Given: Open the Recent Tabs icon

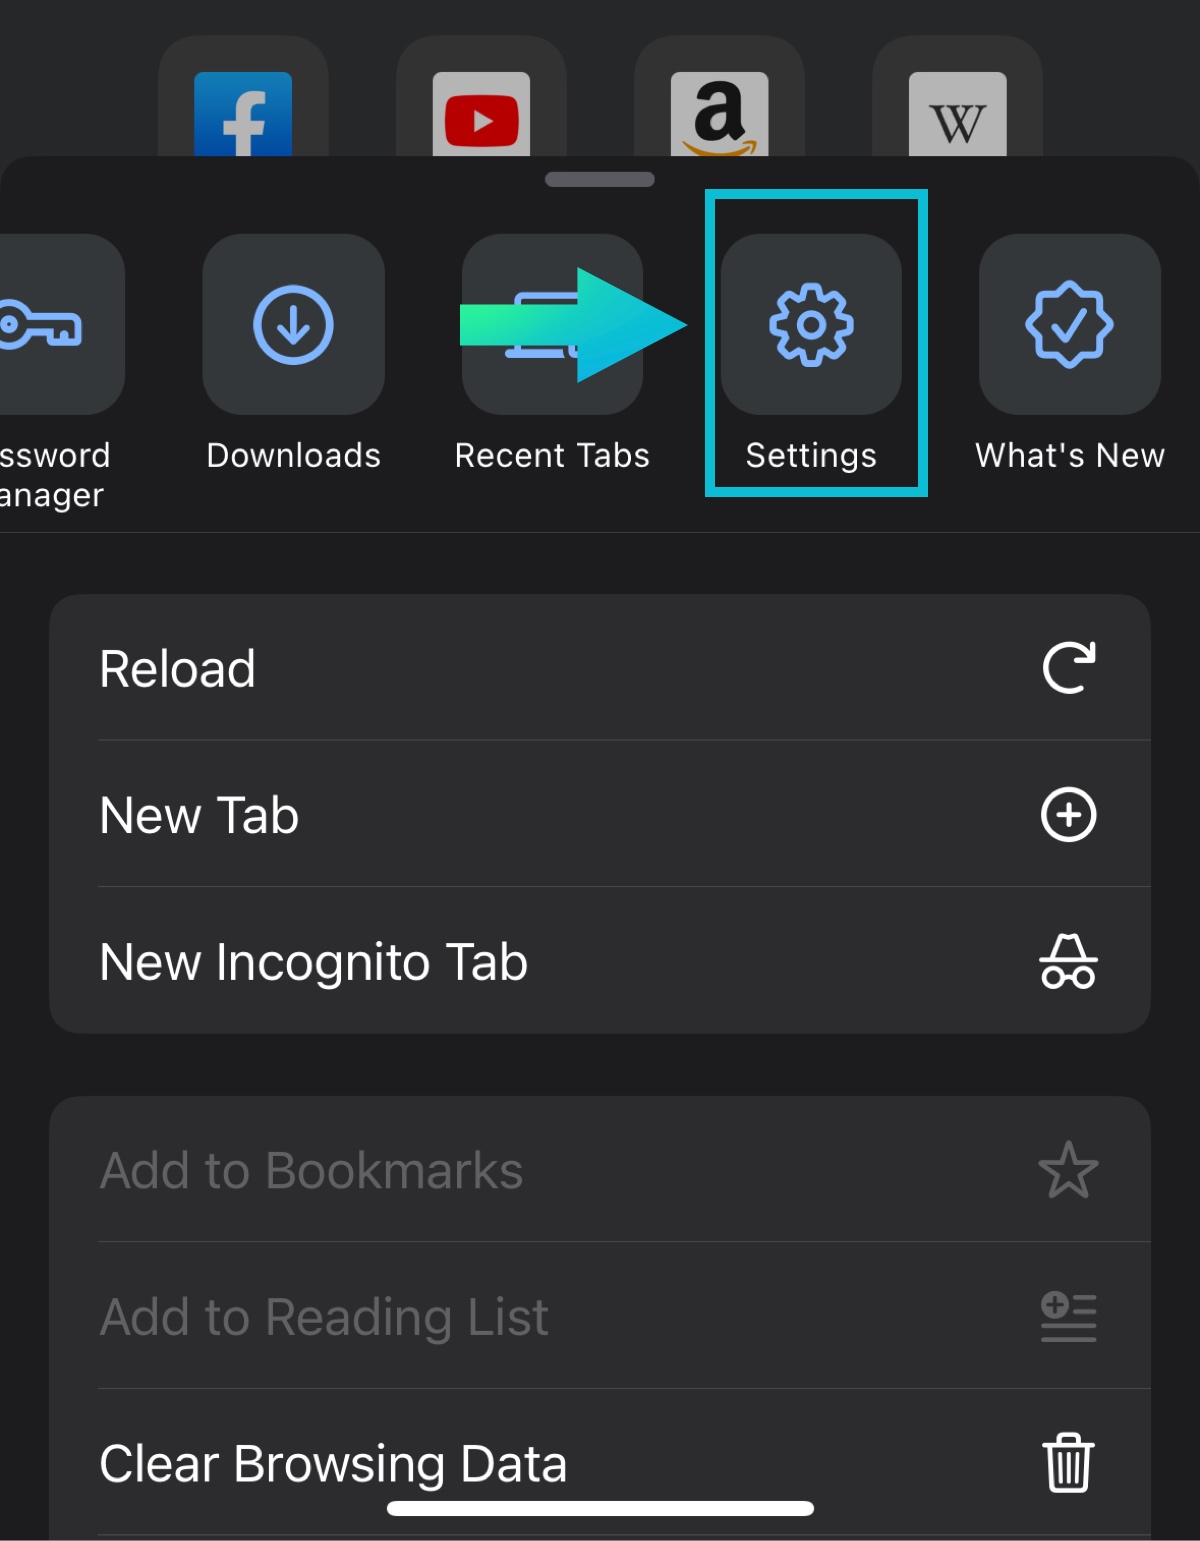Looking at the screenshot, I should click(551, 325).
